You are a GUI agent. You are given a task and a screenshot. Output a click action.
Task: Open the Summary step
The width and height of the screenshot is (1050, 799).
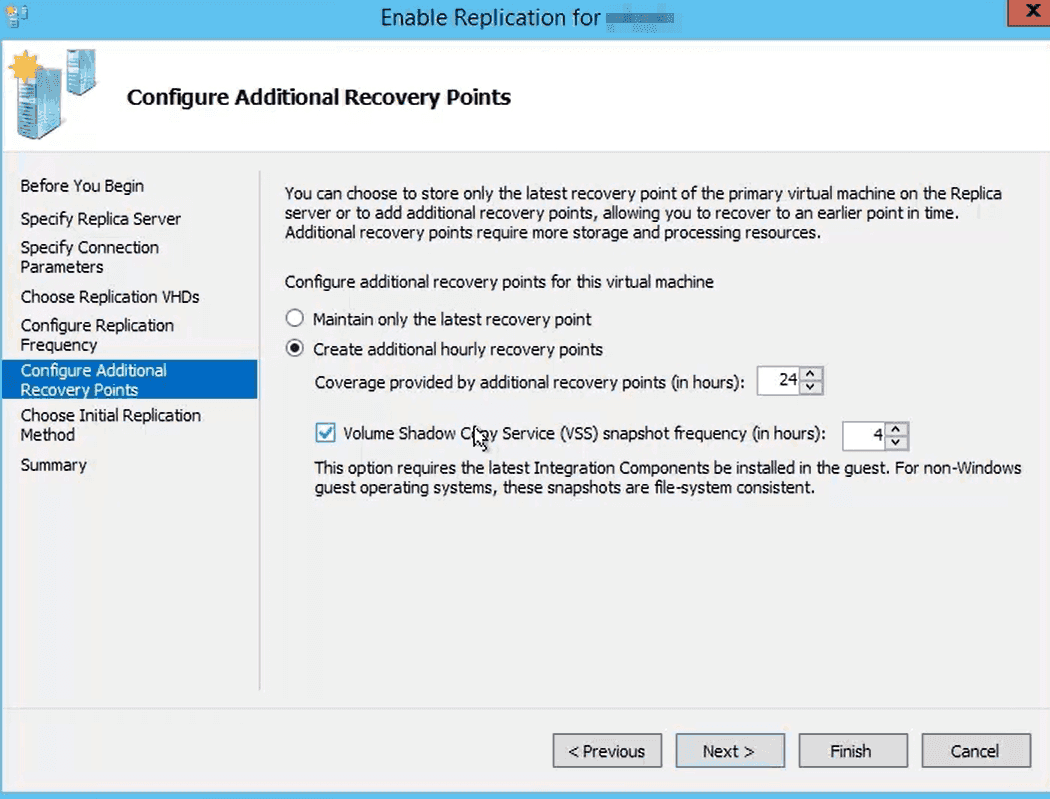53,465
